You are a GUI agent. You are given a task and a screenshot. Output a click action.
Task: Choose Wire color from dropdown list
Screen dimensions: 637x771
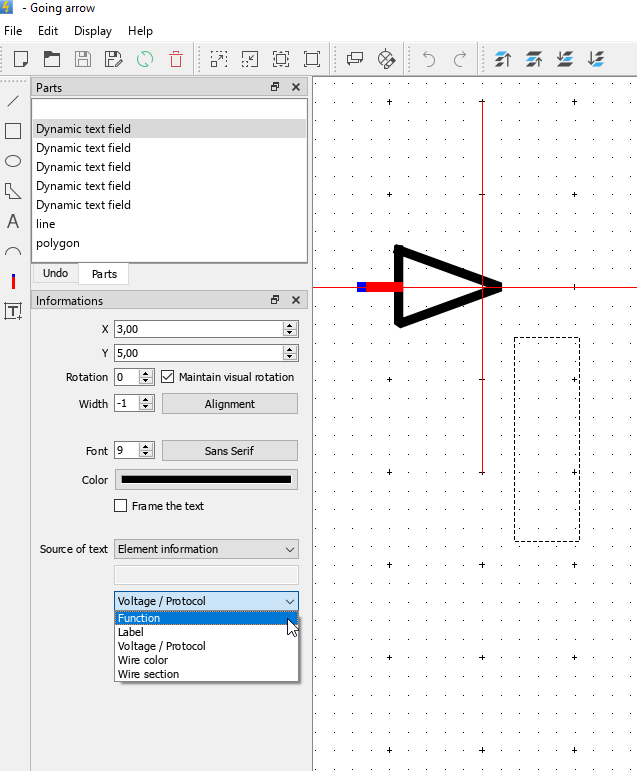143,660
